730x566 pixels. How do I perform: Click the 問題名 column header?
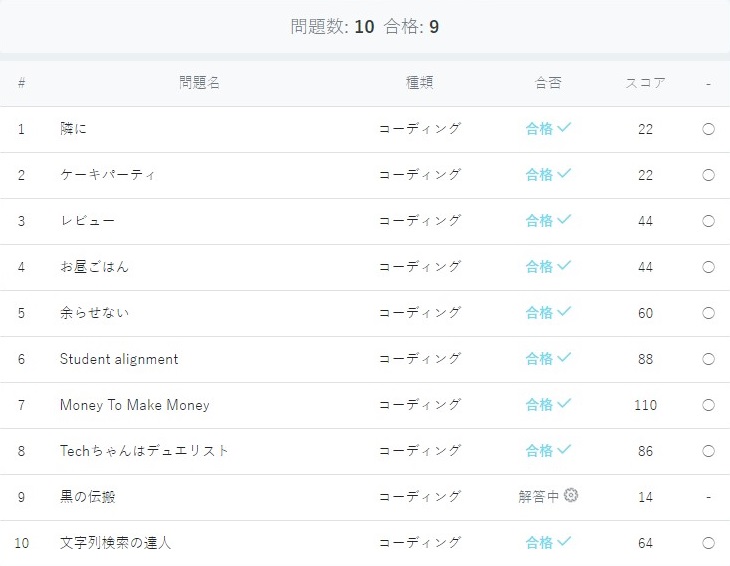coord(199,83)
